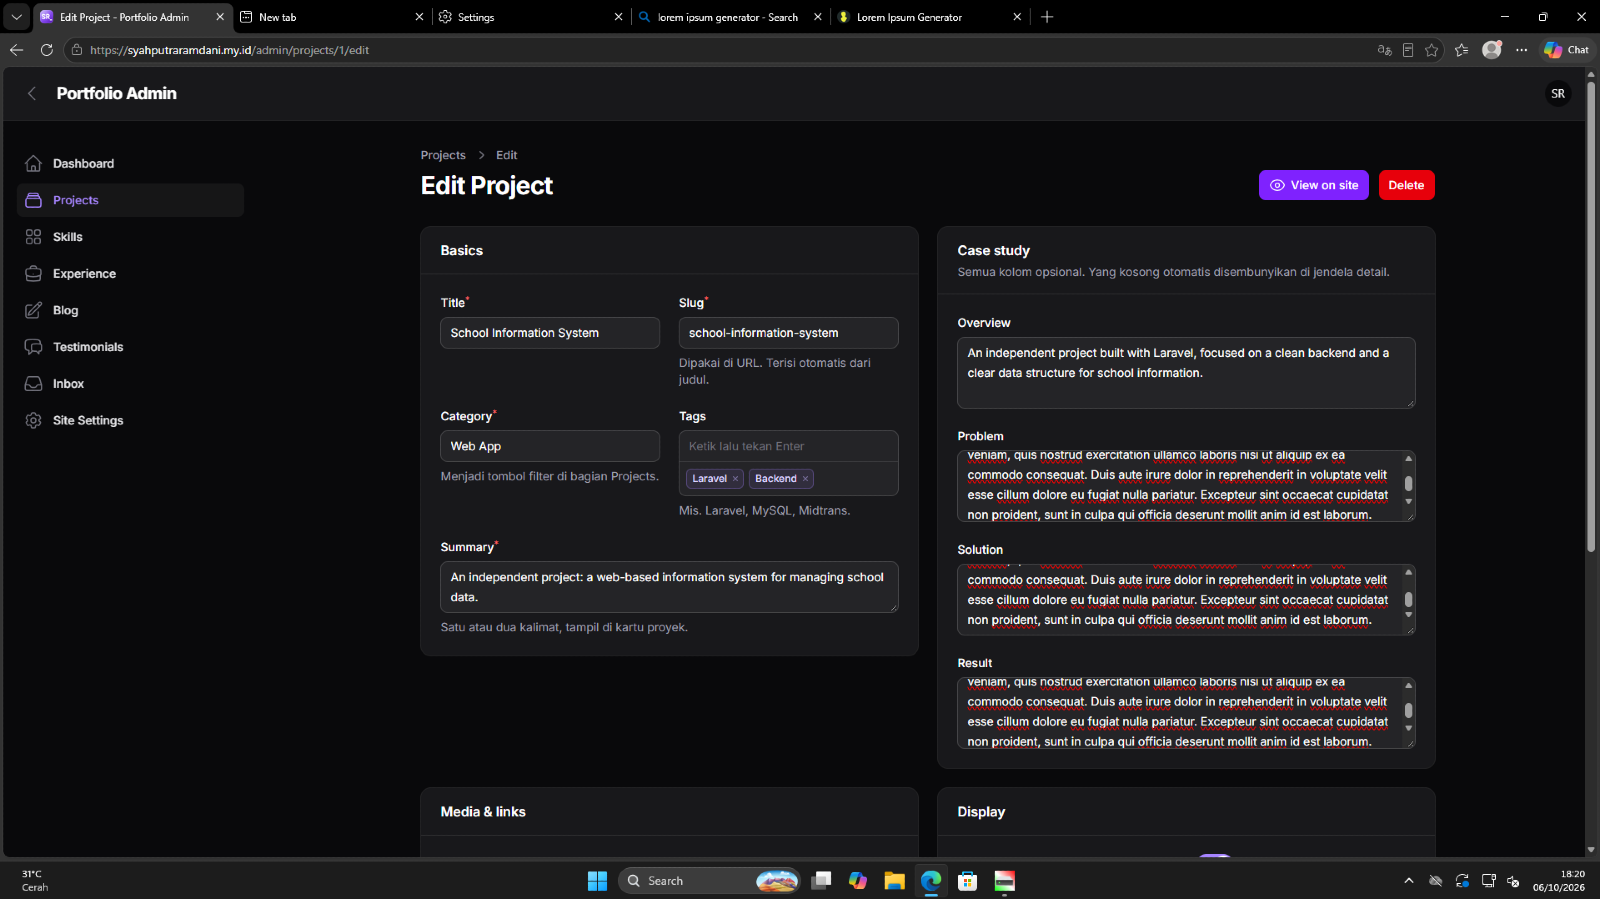Click the Problem textarea scrollbar
This screenshot has width=1600, height=899.
click(1408, 485)
